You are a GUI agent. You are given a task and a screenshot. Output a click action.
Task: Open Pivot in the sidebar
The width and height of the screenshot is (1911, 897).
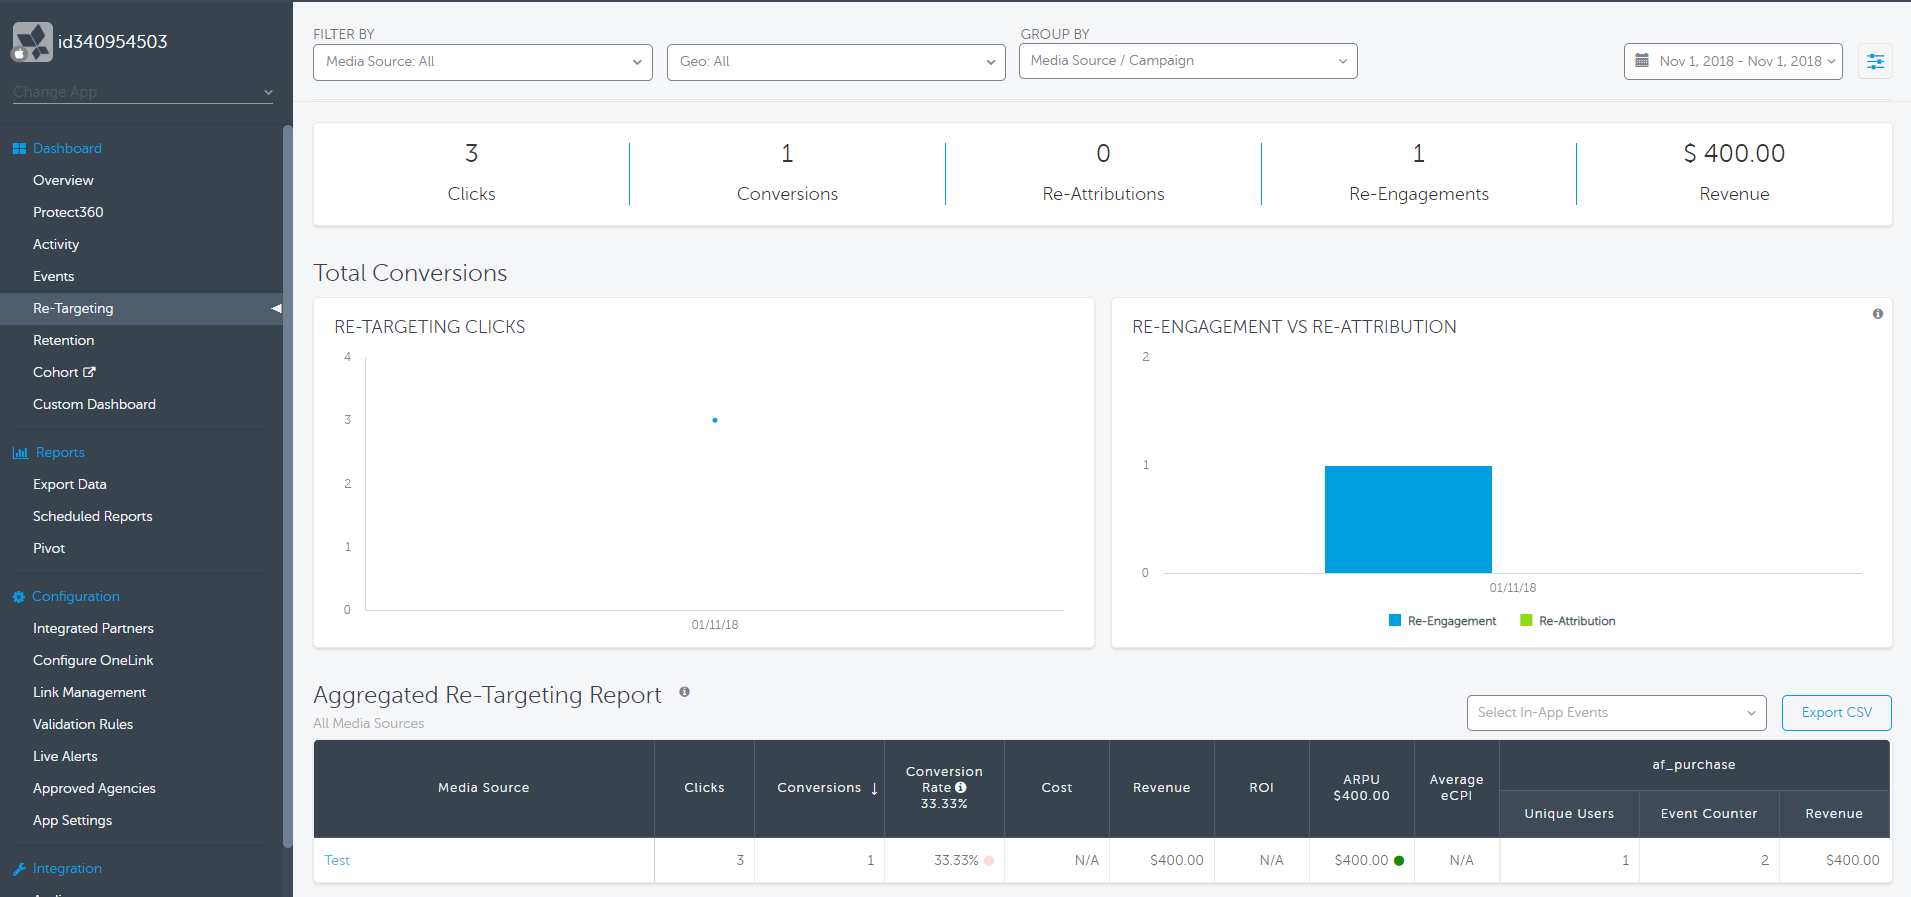tap(49, 549)
